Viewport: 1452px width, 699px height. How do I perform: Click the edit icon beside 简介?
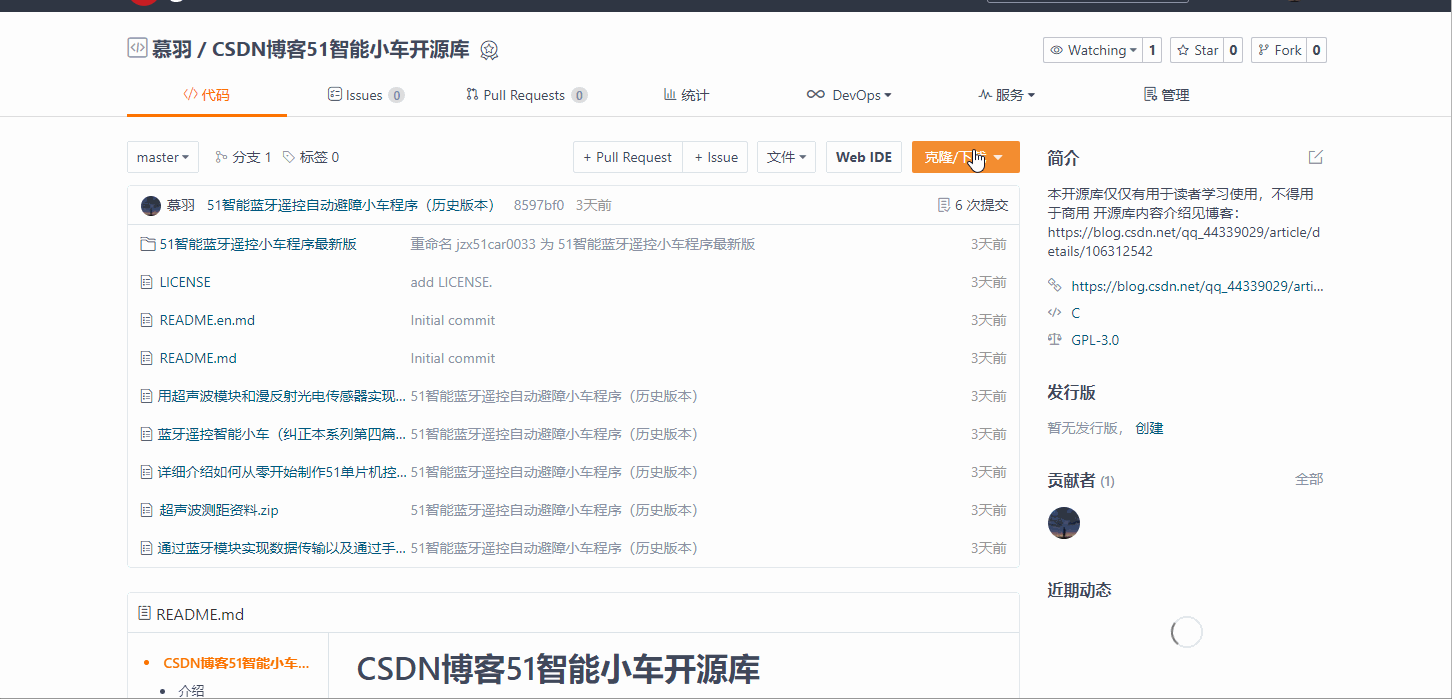pyautogui.click(x=1316, y=157)
